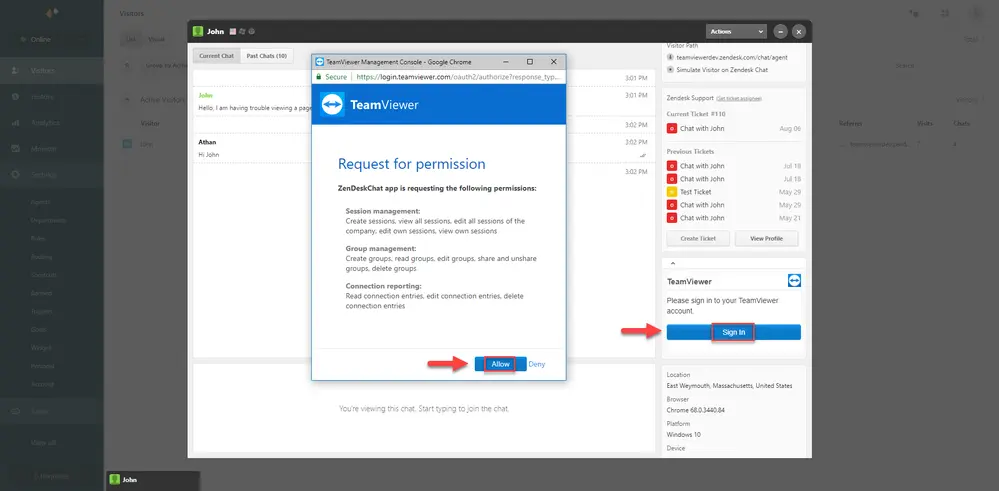Click the chat message input area
Viewport: 999px width, 491px height.
point(424,408)
